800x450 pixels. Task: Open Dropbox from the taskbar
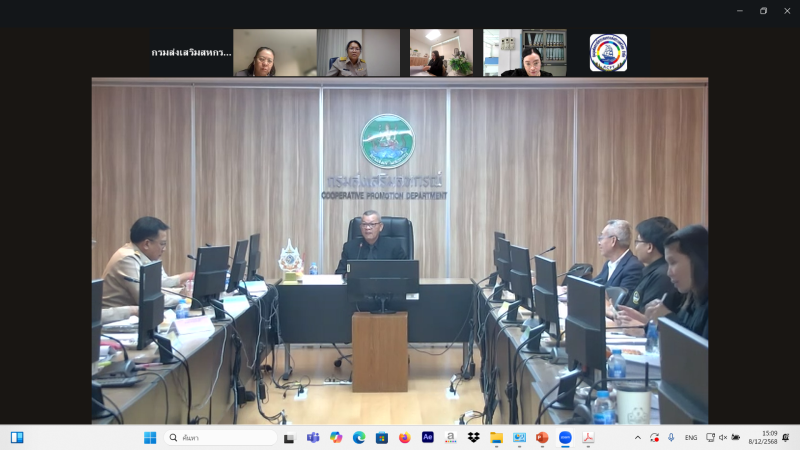474,437
